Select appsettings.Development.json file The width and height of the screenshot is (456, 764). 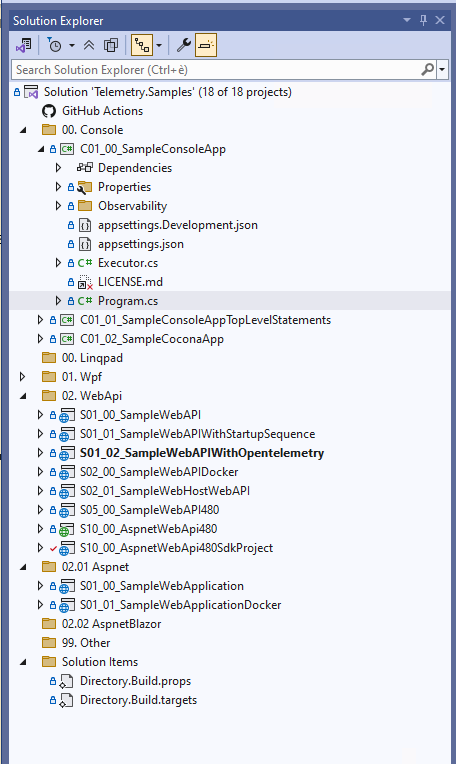tap(178, 225)
